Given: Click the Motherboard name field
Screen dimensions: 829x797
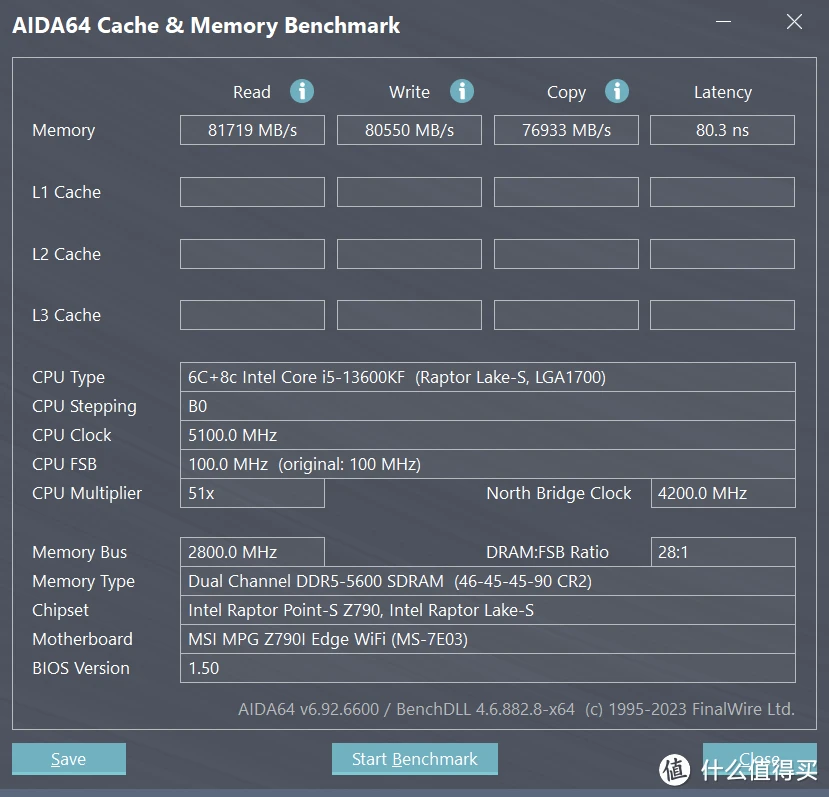Looking at the screenshot, I should pos(487,639).
